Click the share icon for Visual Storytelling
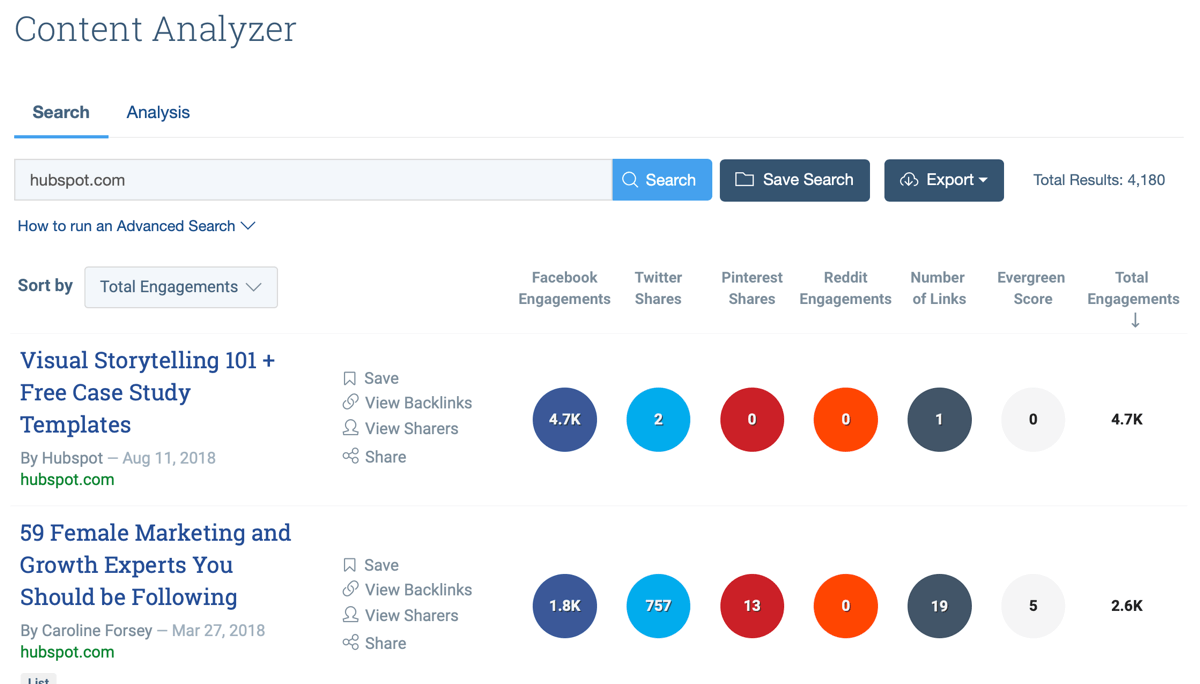The height and width of the screenshot is (684, 1200). point(350,456)
